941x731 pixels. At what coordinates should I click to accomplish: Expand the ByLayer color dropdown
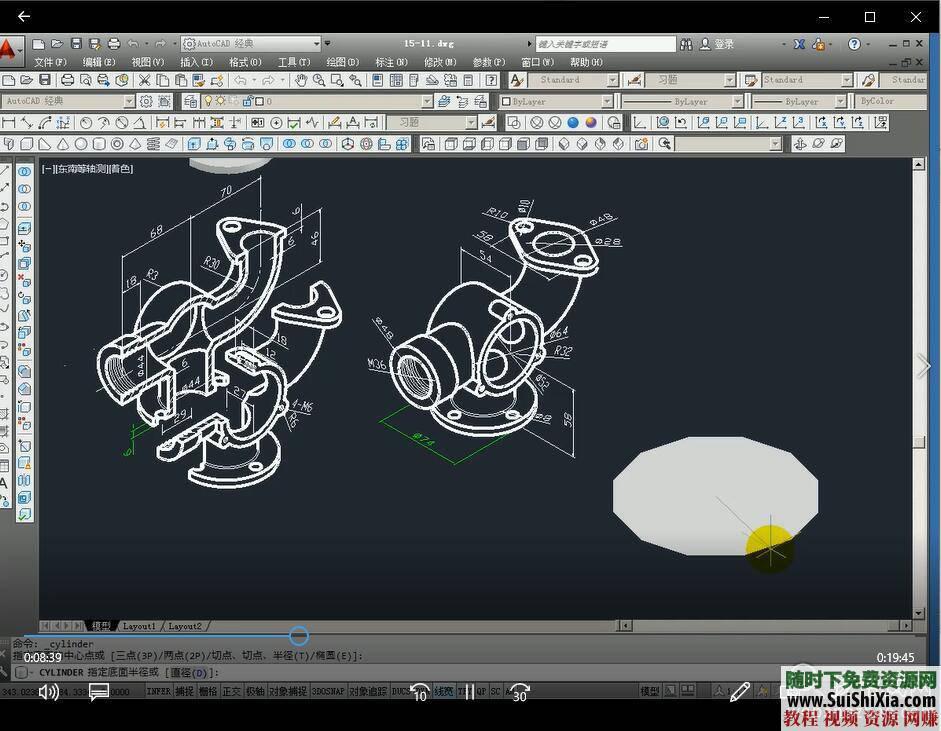610,101
